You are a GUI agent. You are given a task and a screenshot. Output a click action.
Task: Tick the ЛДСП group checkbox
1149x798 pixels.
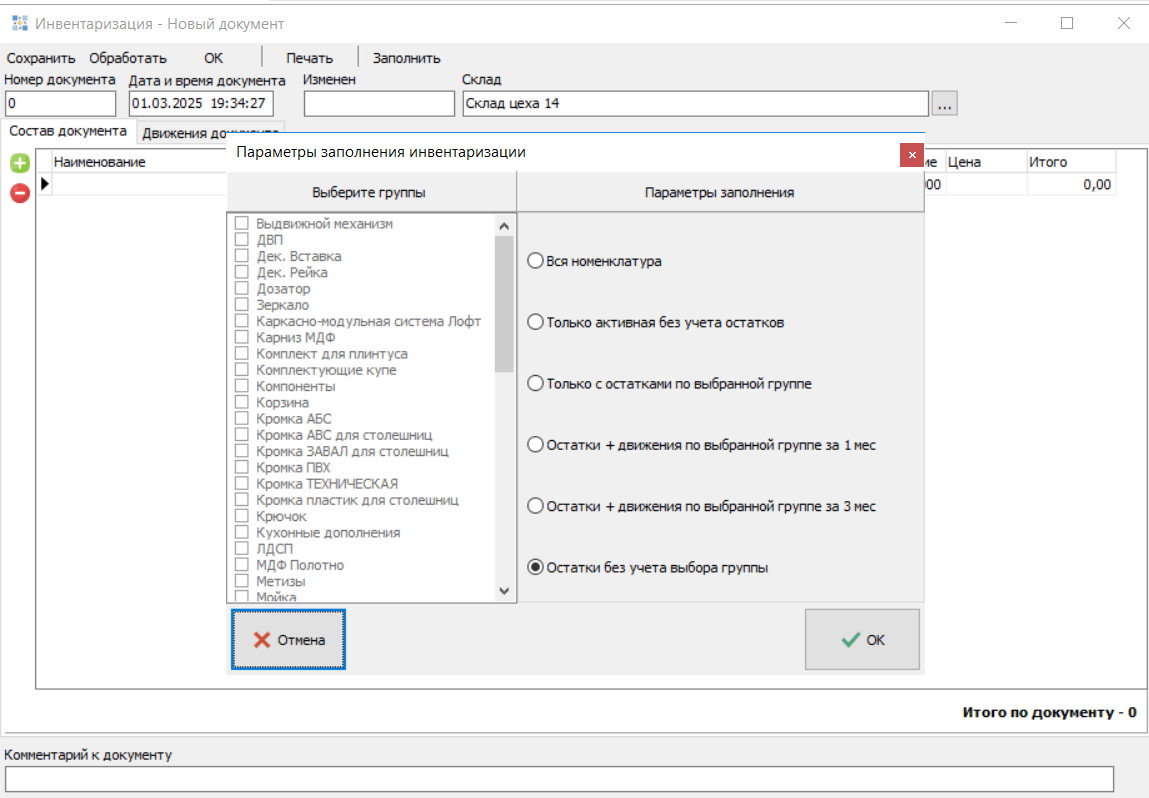point(242,548)
